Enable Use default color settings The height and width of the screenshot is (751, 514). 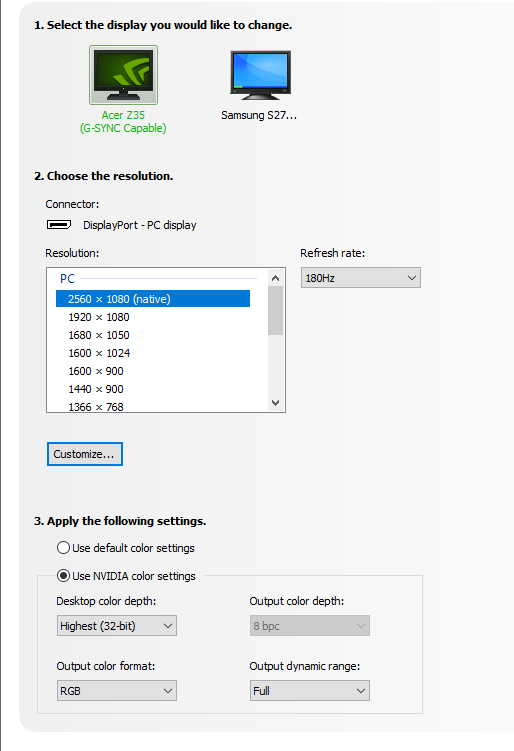click(63, 547)
